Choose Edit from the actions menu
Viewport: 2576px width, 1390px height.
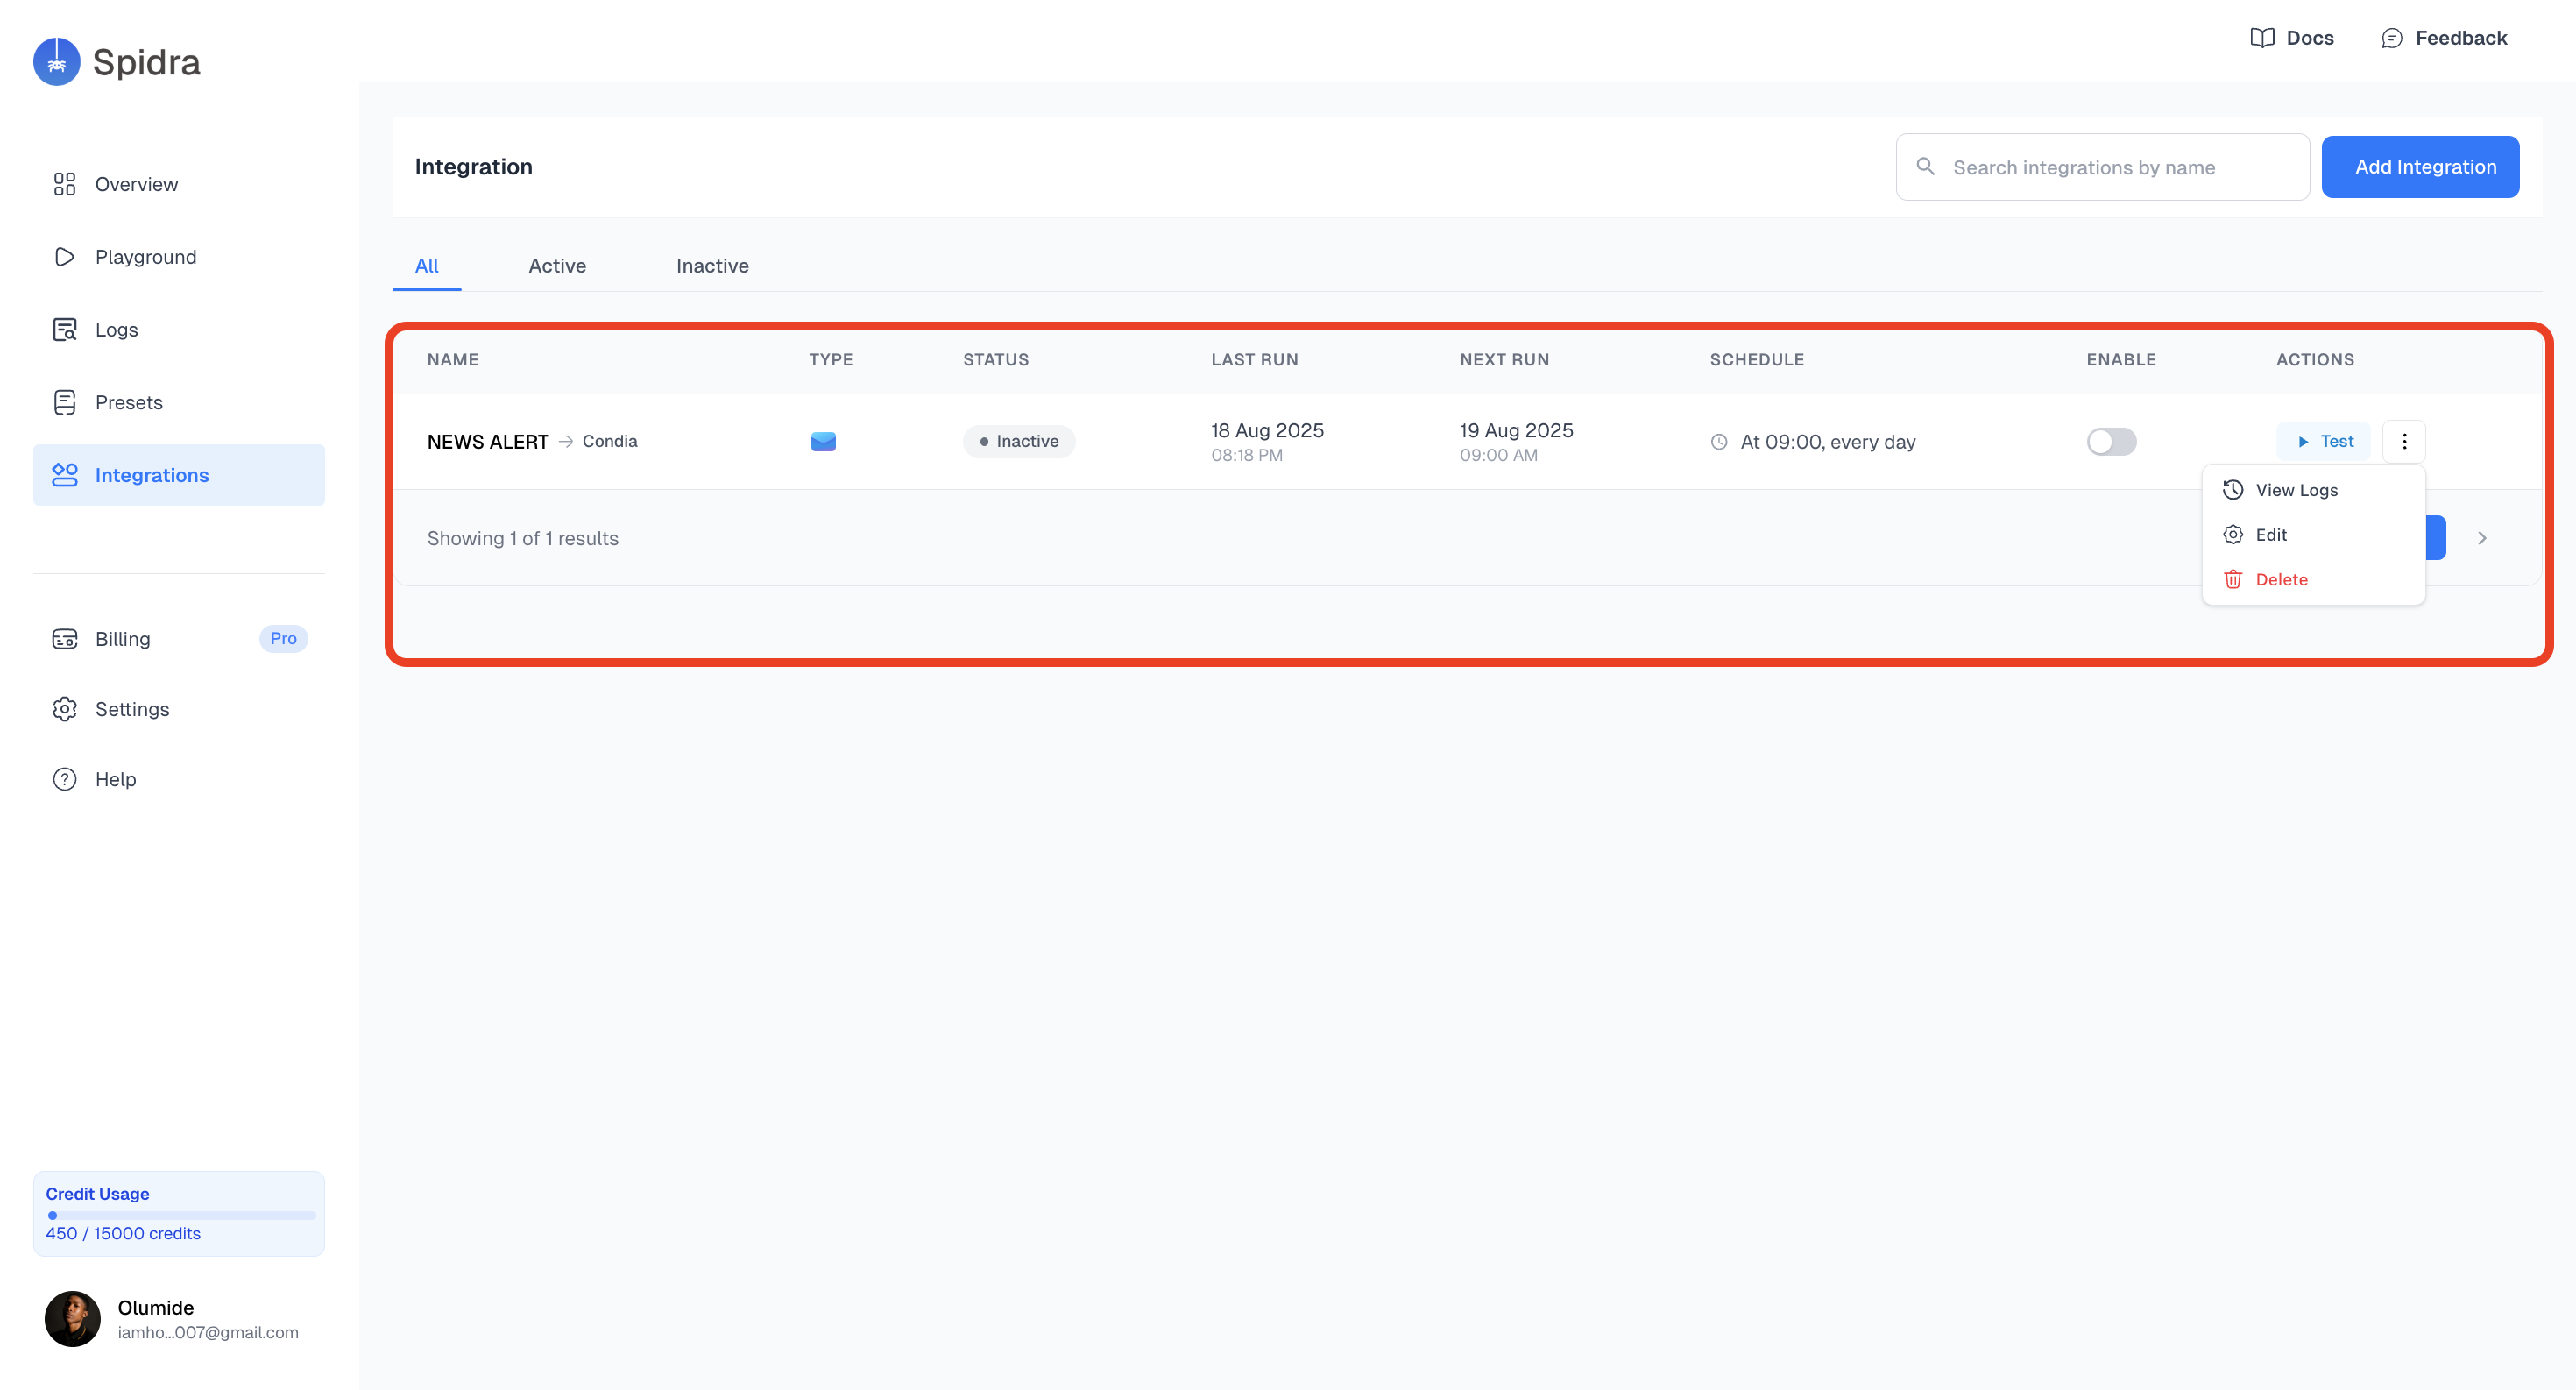point(2270,535)
